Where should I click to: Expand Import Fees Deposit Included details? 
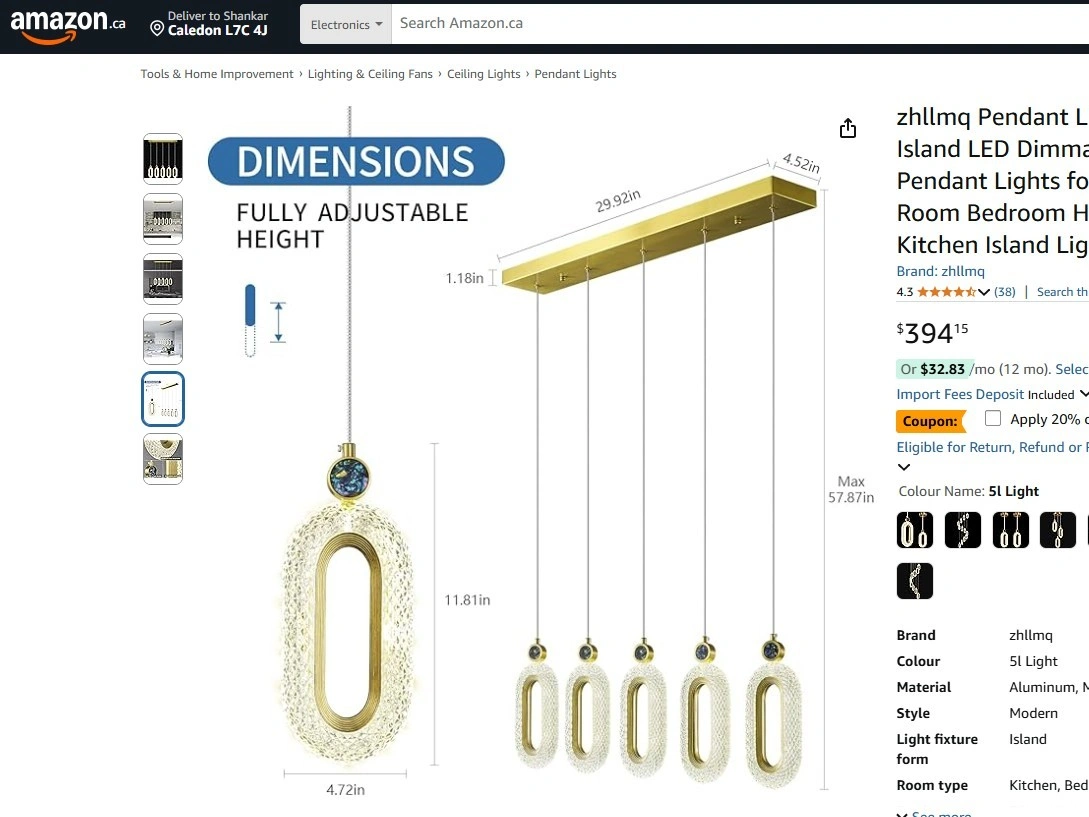[1084, 394]
